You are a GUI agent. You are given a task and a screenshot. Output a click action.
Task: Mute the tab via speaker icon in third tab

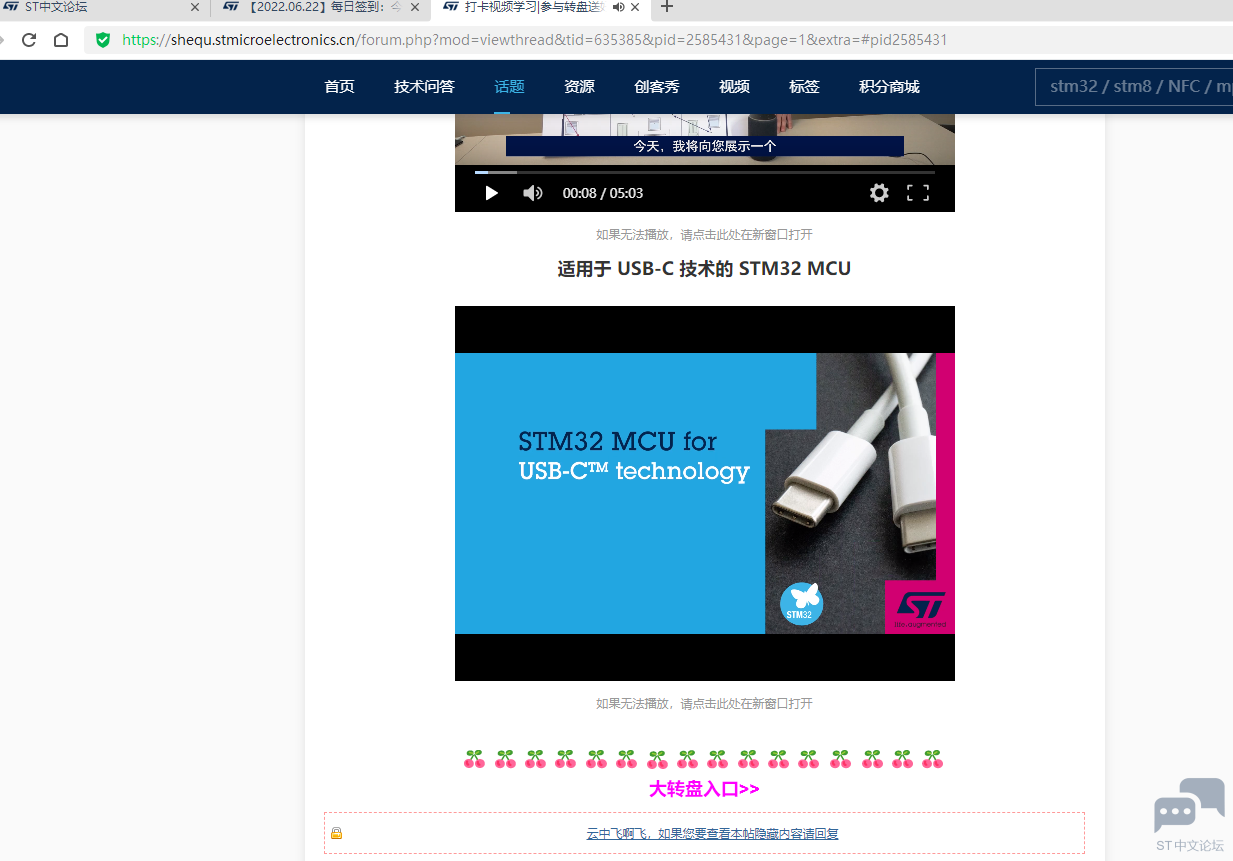618,7
